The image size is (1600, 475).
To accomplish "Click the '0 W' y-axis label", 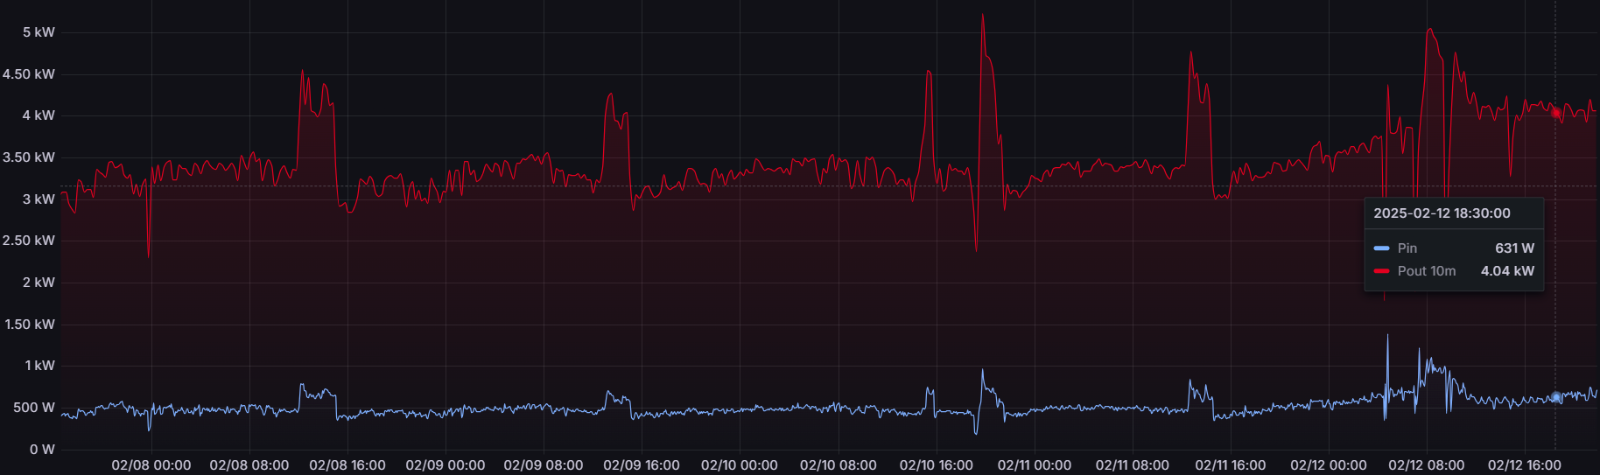I will [x=42, y=449].
